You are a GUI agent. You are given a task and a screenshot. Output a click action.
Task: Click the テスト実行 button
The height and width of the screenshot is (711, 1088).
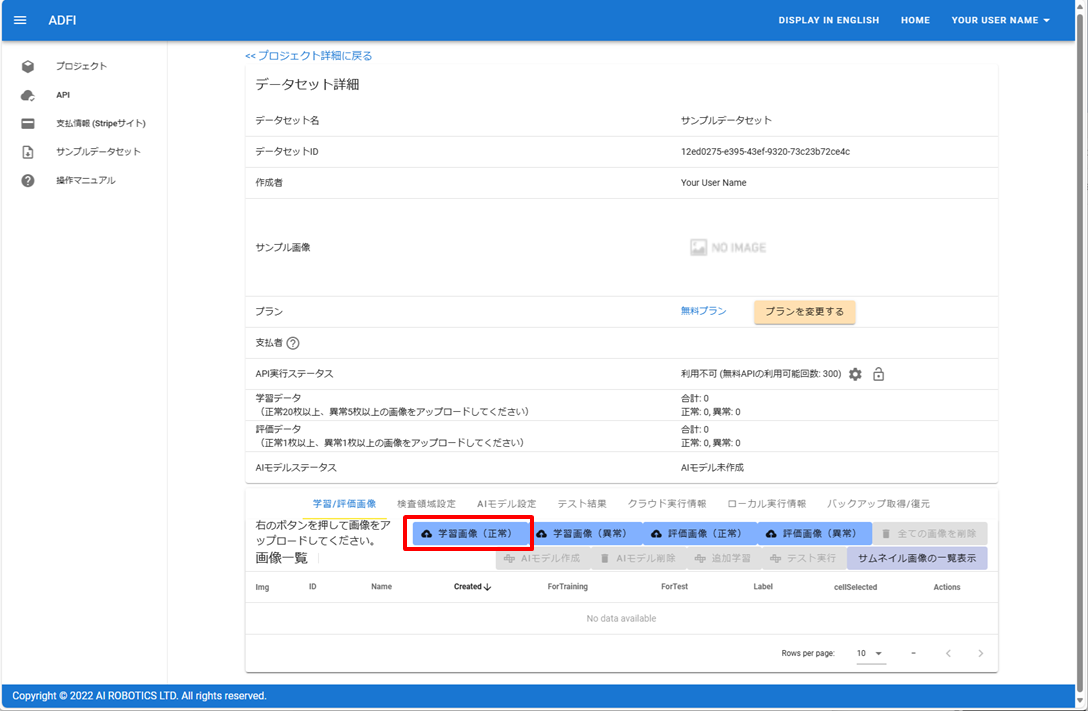804,558
